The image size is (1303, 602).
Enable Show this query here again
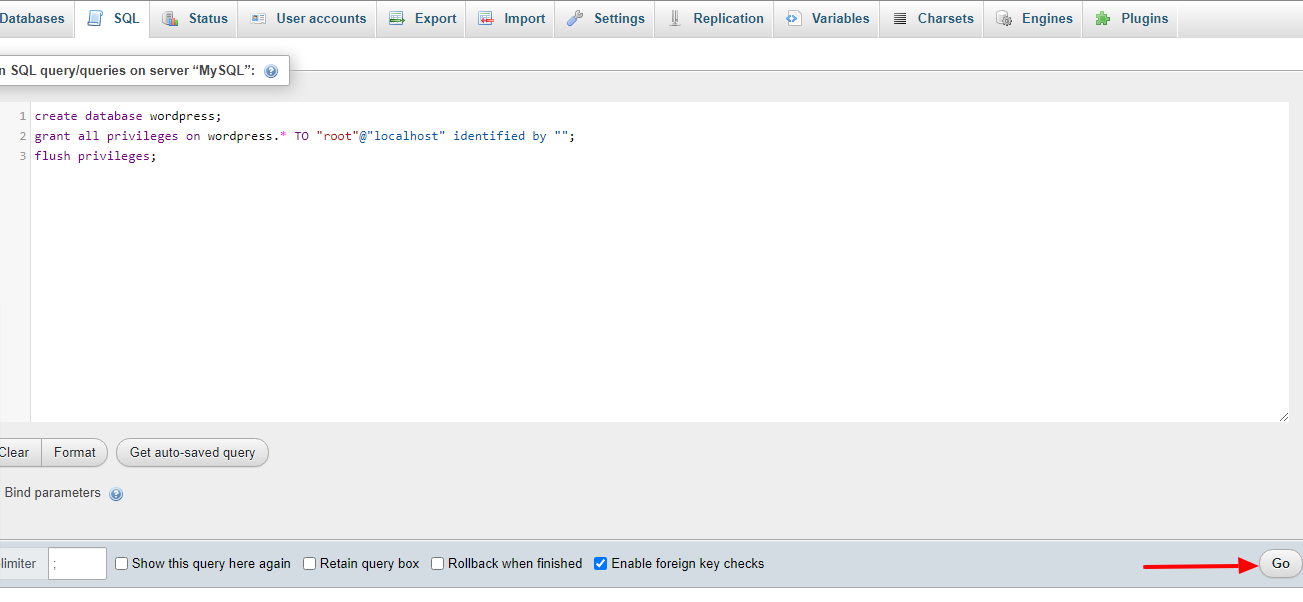(121, 563)
